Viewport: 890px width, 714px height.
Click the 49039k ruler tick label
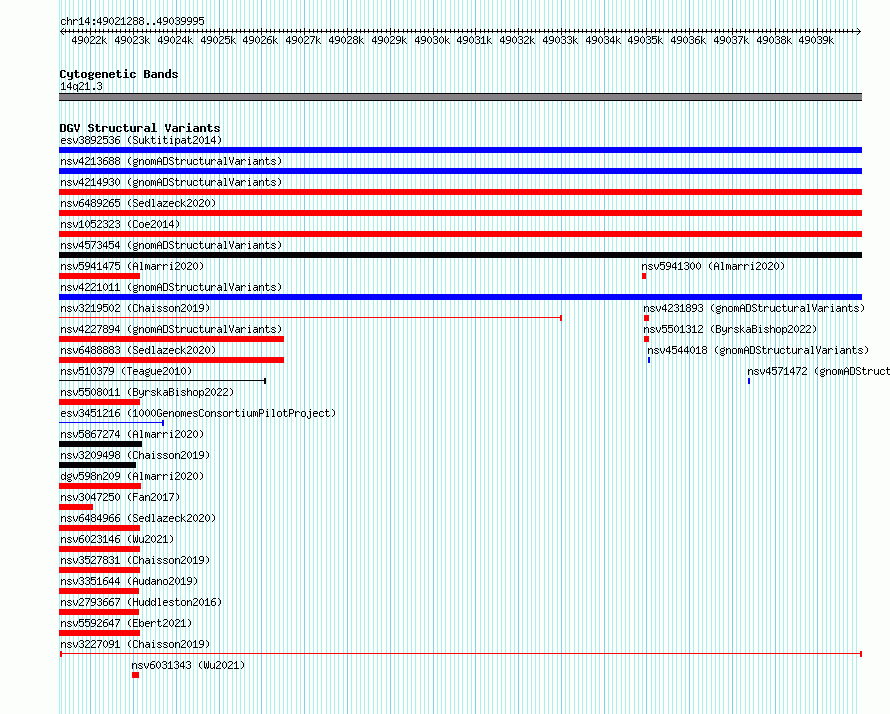[x=816, y=40]
